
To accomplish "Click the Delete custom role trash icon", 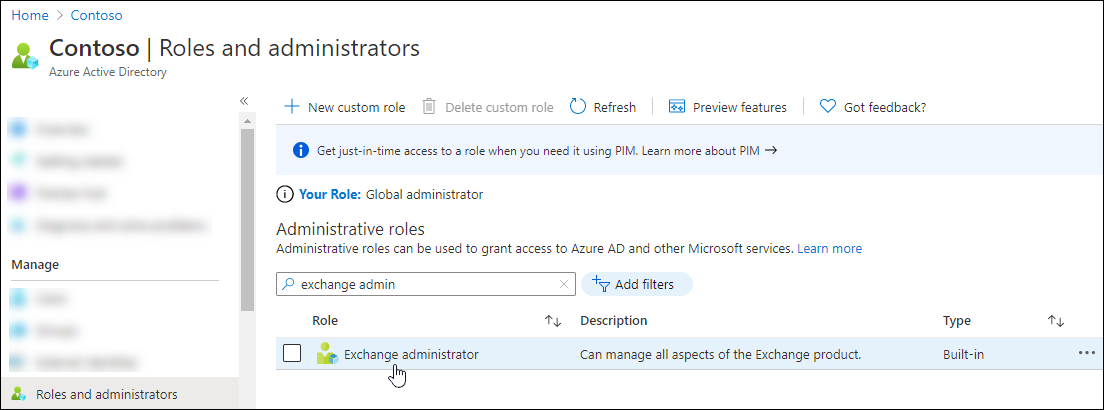I will coord(429,107).
